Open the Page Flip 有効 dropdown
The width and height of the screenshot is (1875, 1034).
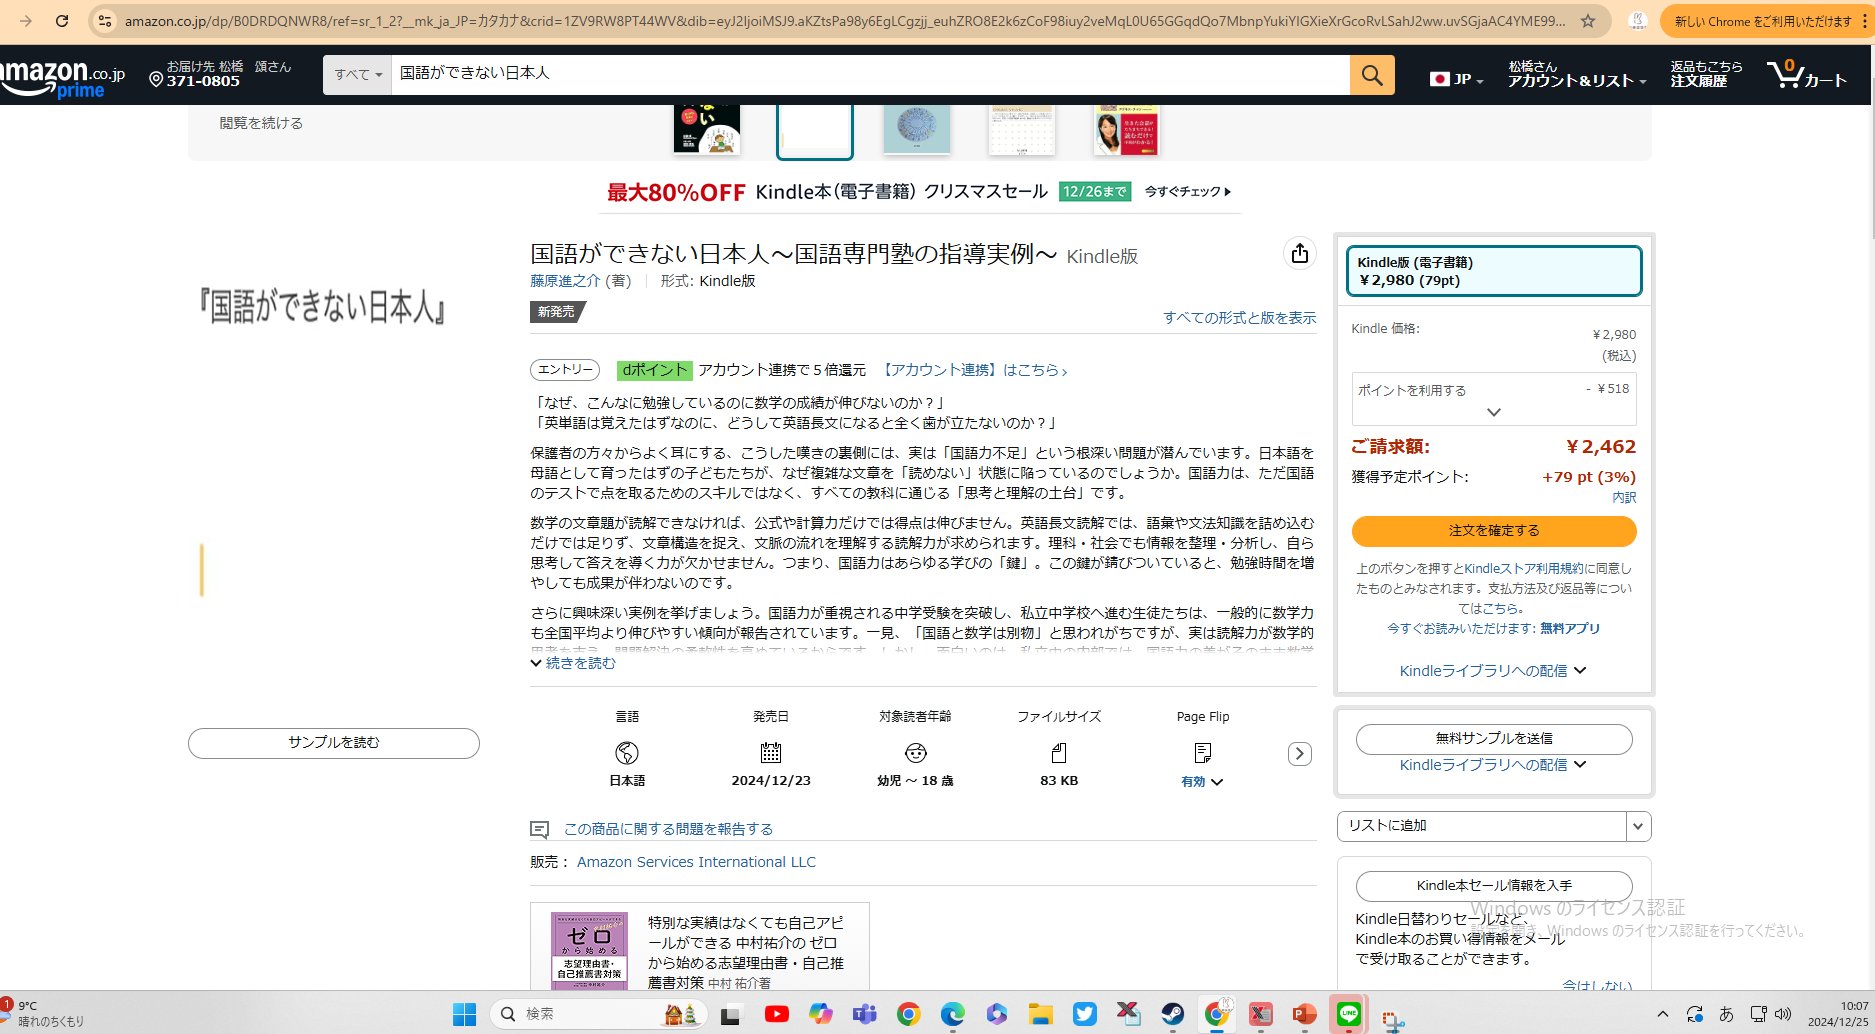(1202, 782)
